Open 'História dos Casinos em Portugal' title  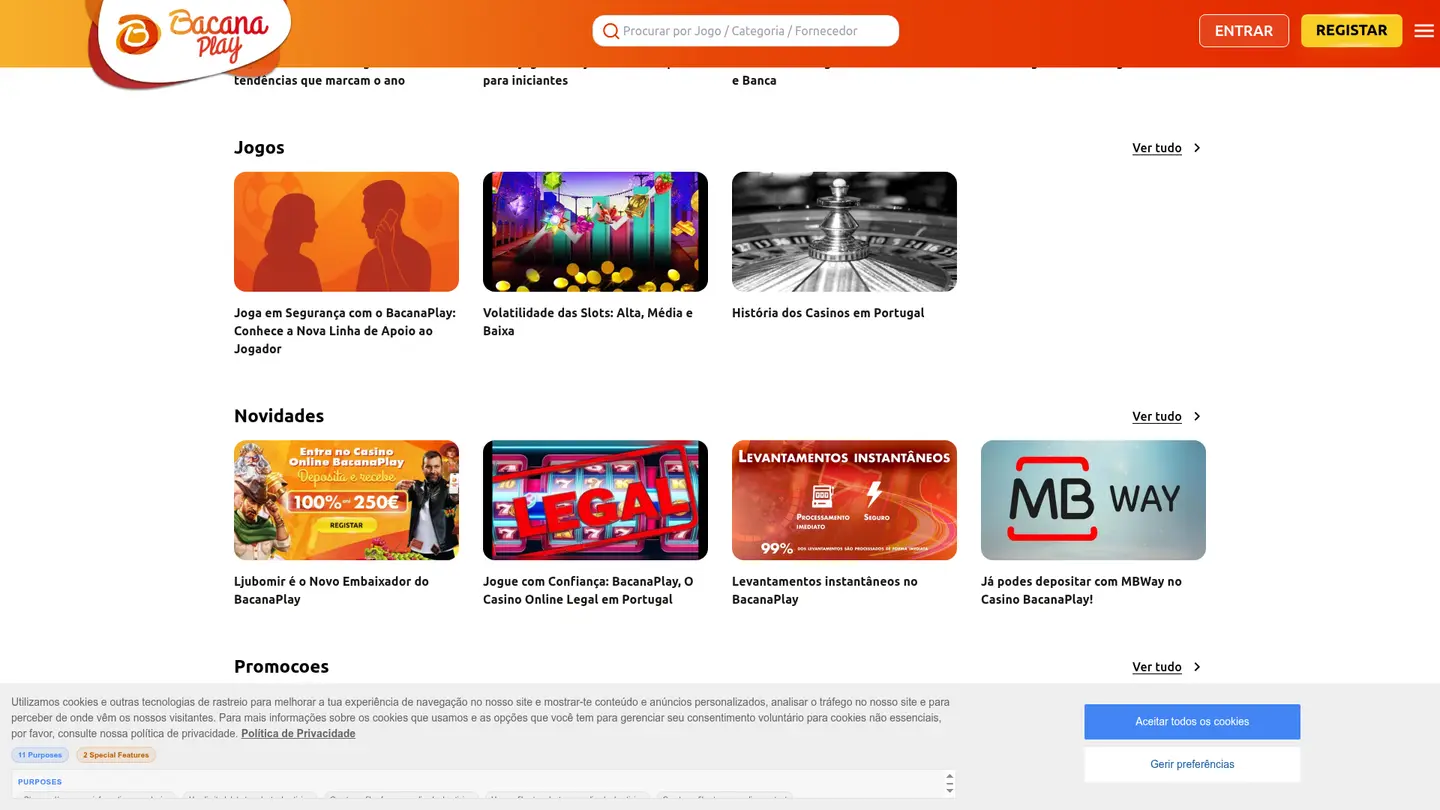pyautogui.click(x=828, y=313)
